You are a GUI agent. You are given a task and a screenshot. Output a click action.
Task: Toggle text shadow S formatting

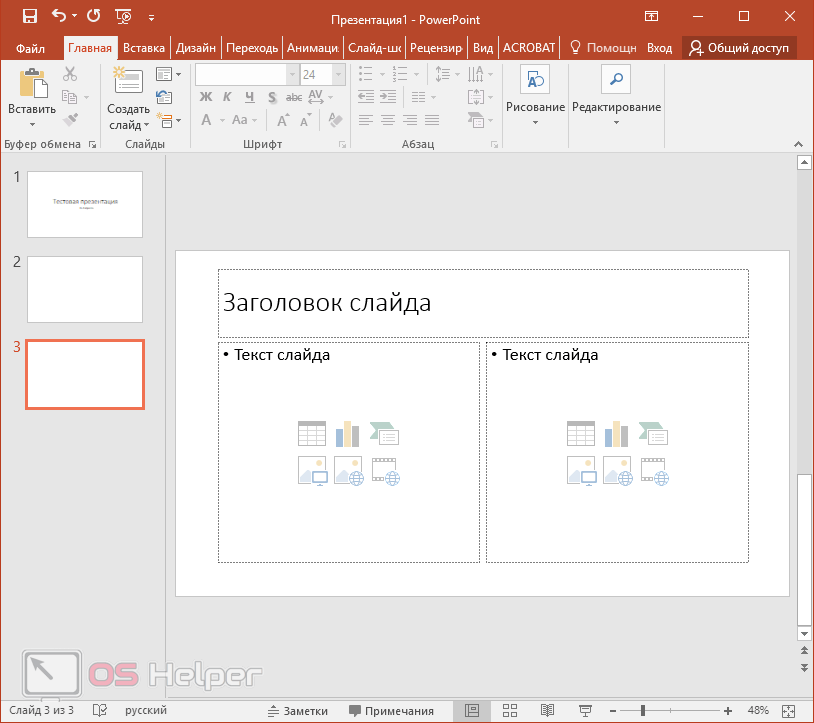coord(272,97)
